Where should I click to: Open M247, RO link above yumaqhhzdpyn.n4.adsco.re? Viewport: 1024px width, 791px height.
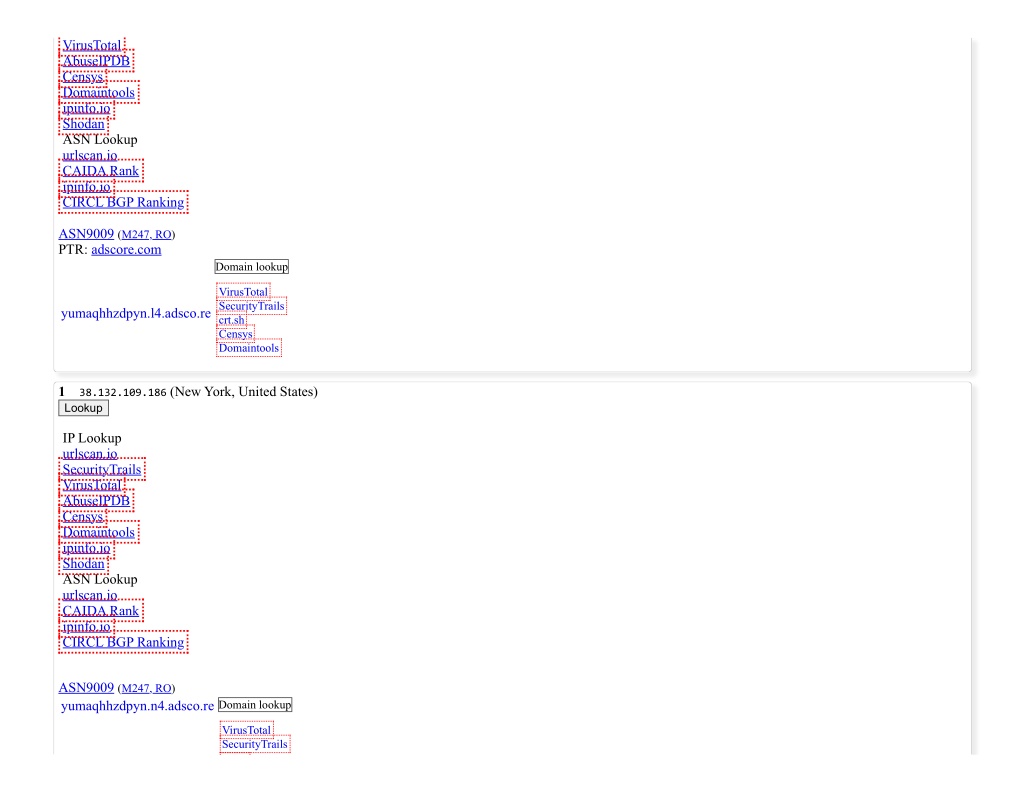point(146,688)
